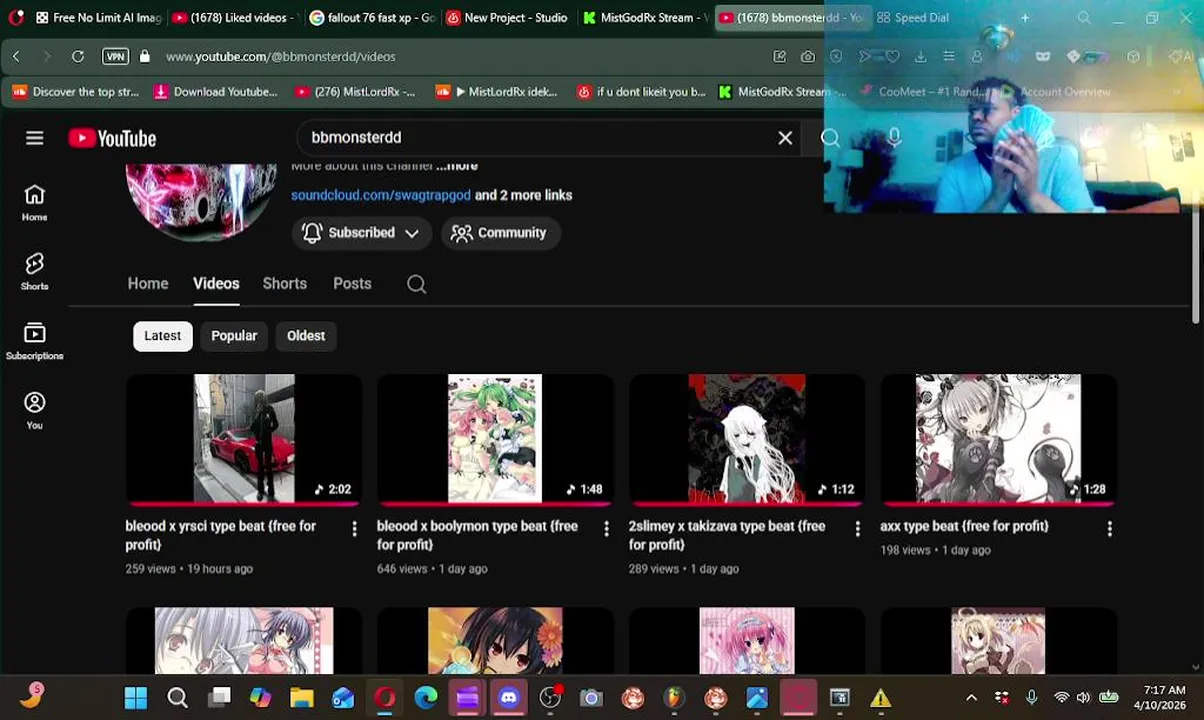Open 'Discover the top str...' bookmark
Image resolution: width=1204 pixels, height=720 pixels.
coord(76,92)
